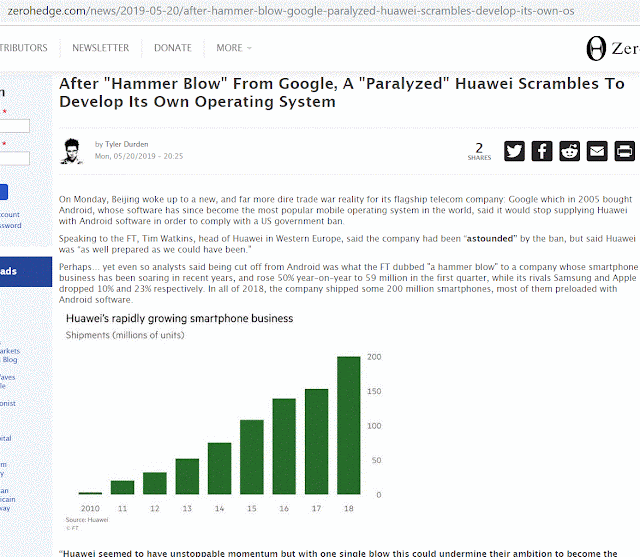Share the article on Twitter
The width and height of the screenshot is (640, 557).
pyautogui.click(x=514, y=151)
